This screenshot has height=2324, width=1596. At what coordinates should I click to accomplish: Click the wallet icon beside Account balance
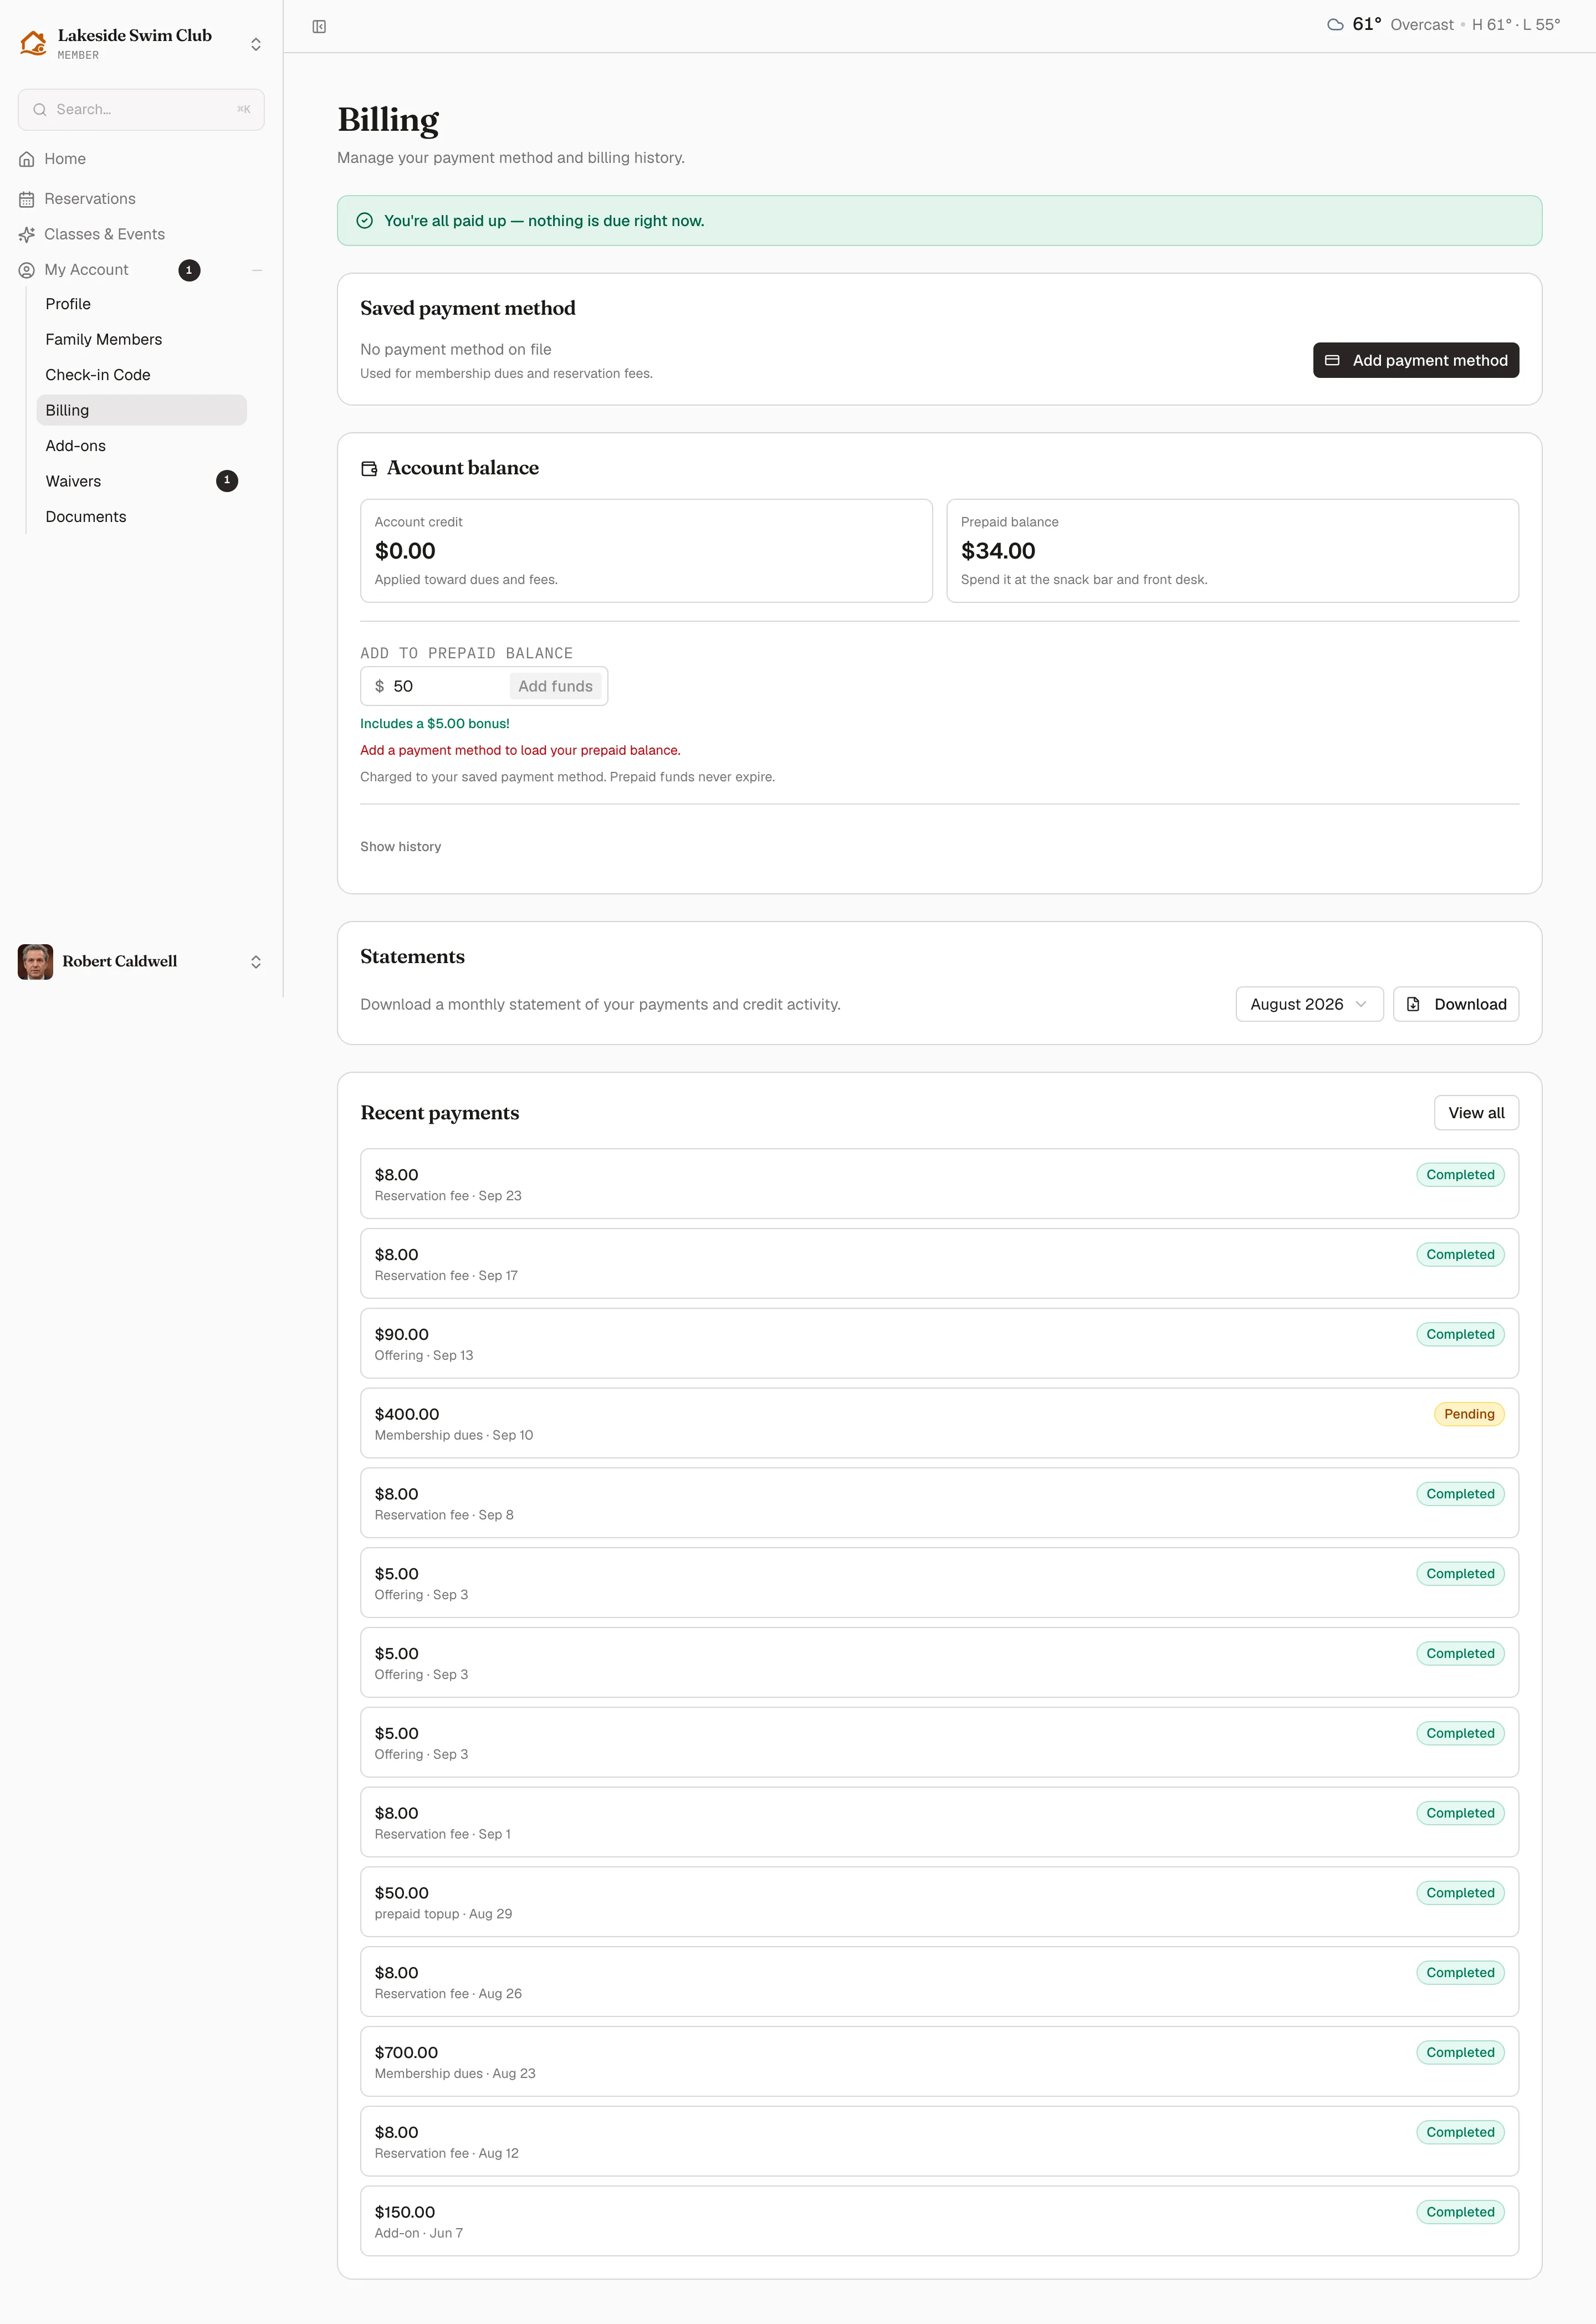click(369, 468)
